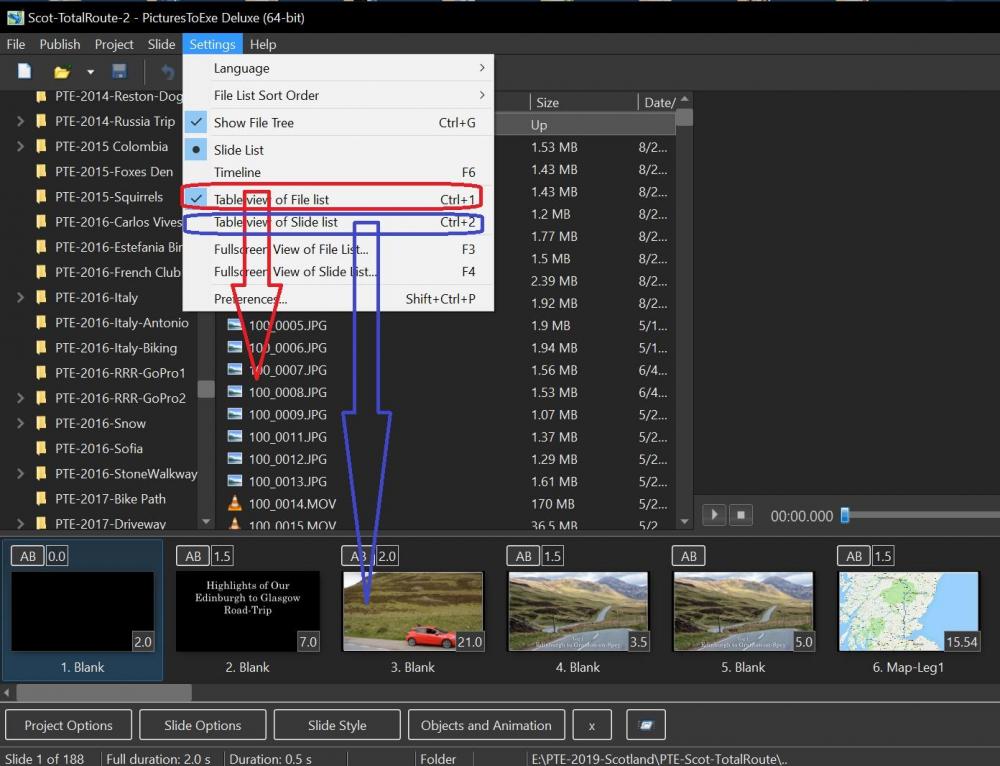Click the window icon button beside x
The image size is (1000, 766).
pyautogui.click(x=646, y=725)
